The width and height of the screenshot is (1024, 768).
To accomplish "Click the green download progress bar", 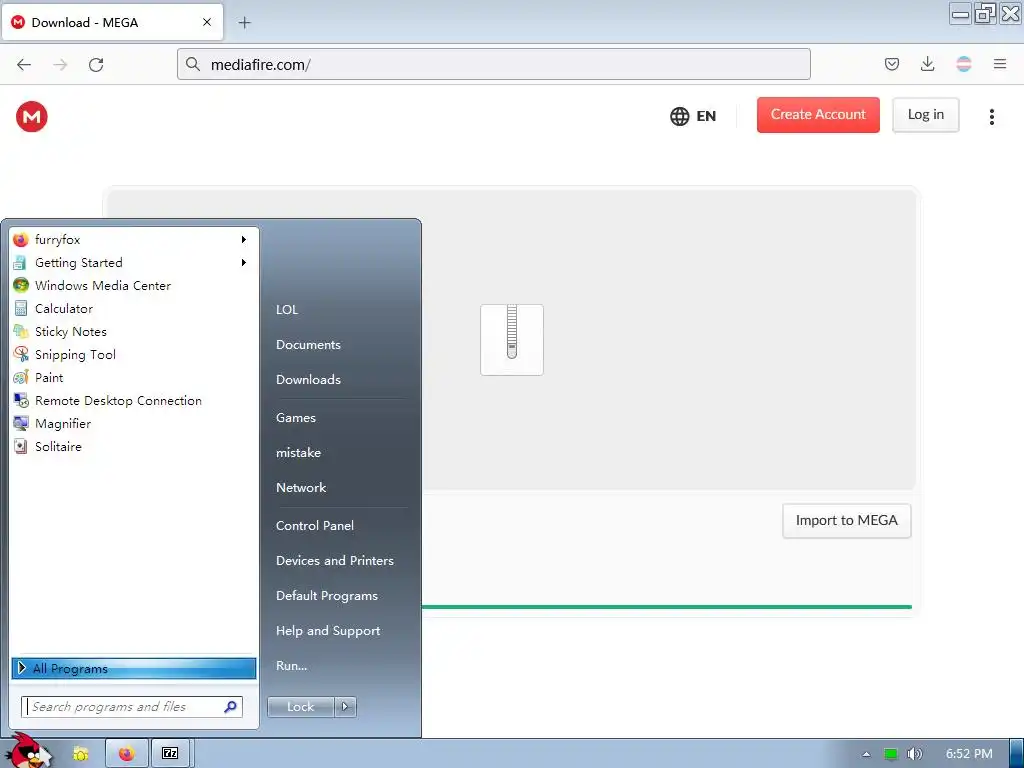I will pos(666,607).
